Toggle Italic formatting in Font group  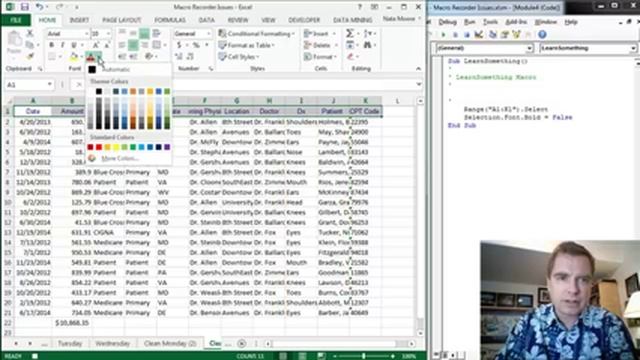click(62, 45)
